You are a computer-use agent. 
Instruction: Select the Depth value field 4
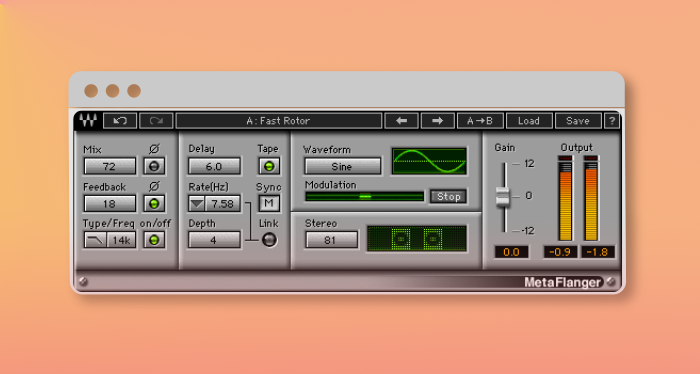pos(214,240)
